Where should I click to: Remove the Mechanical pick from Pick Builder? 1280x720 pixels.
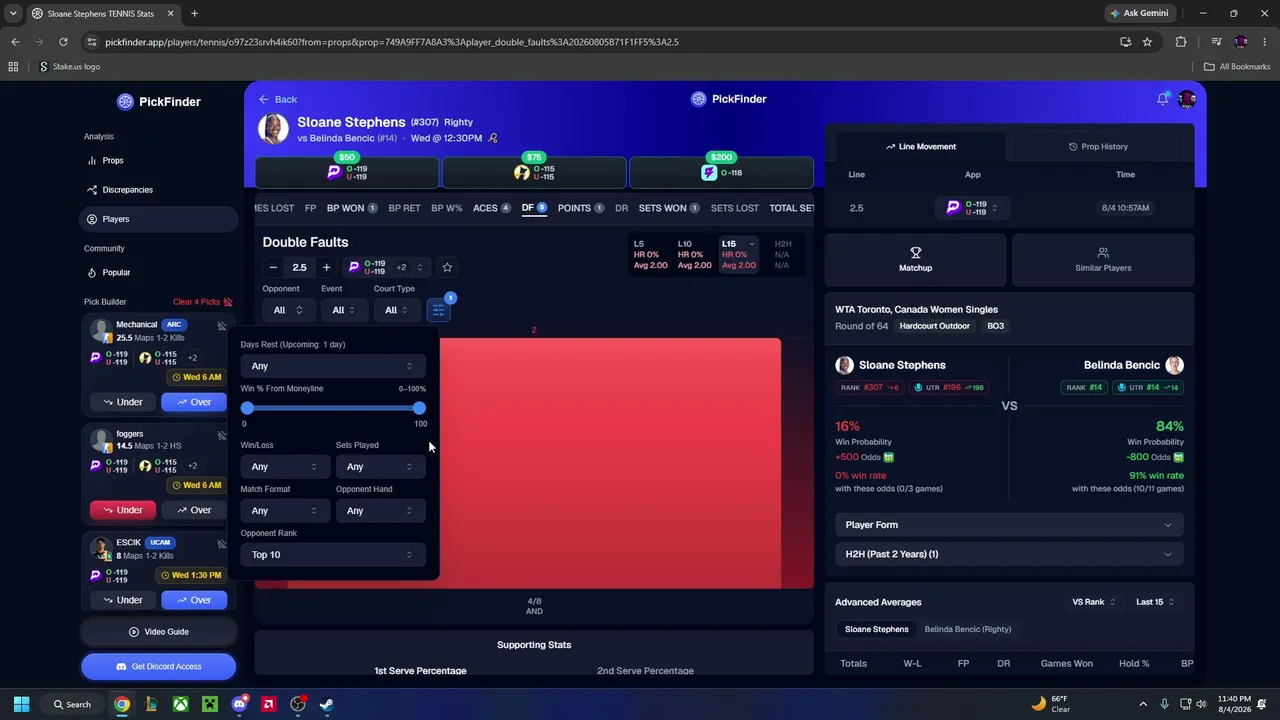(222, 326)
